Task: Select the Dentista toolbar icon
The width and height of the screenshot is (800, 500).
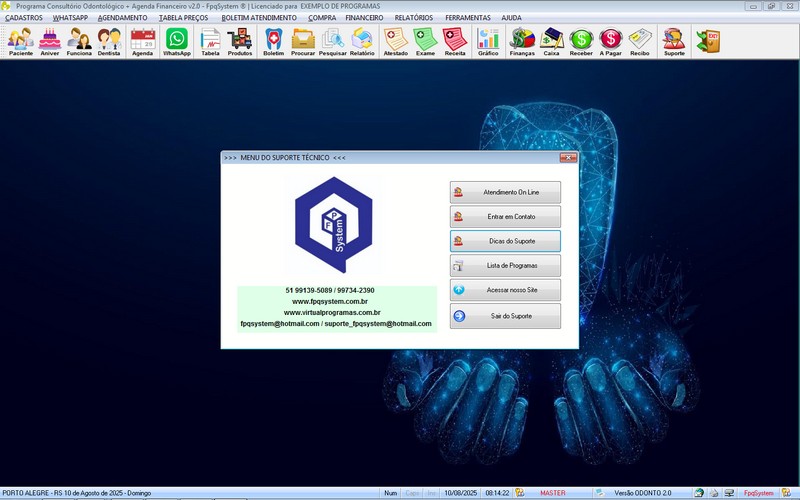Action: point(109,41)
